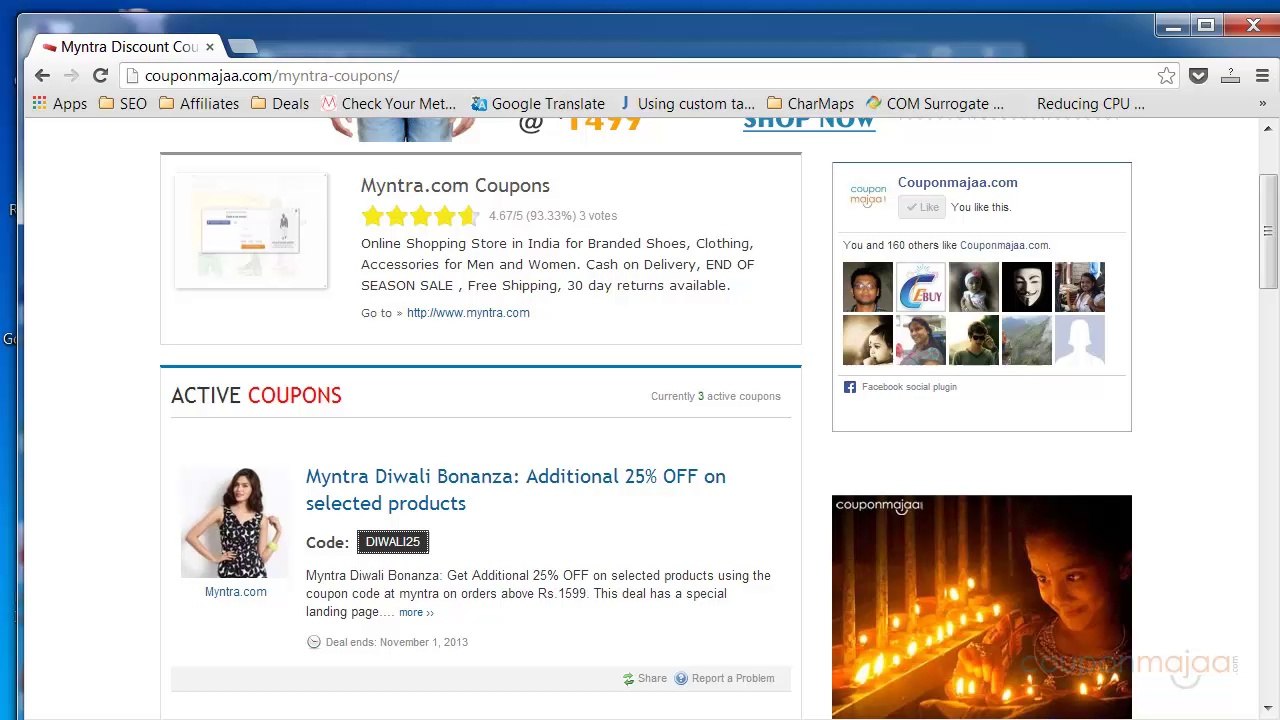The image size is (1280, 720).
Task: Click the model image for the Diwali coupon
Action: 236,522
